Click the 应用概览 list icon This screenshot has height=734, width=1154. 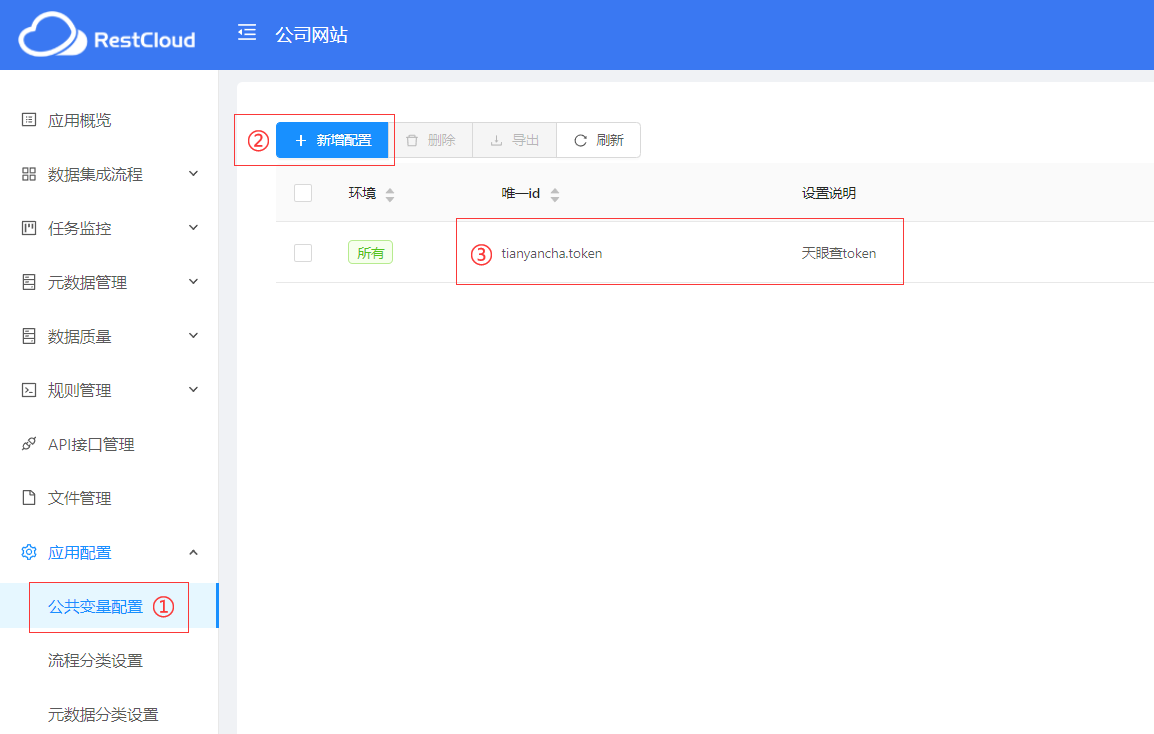pos(29,120)
